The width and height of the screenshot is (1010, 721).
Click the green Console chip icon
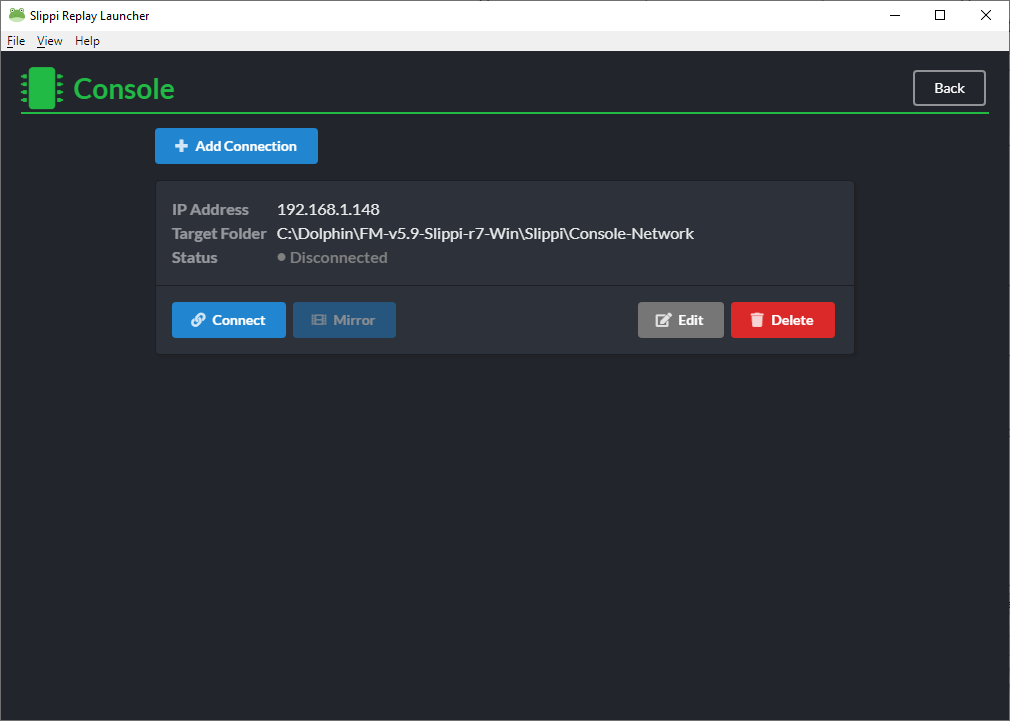point(43,88)
